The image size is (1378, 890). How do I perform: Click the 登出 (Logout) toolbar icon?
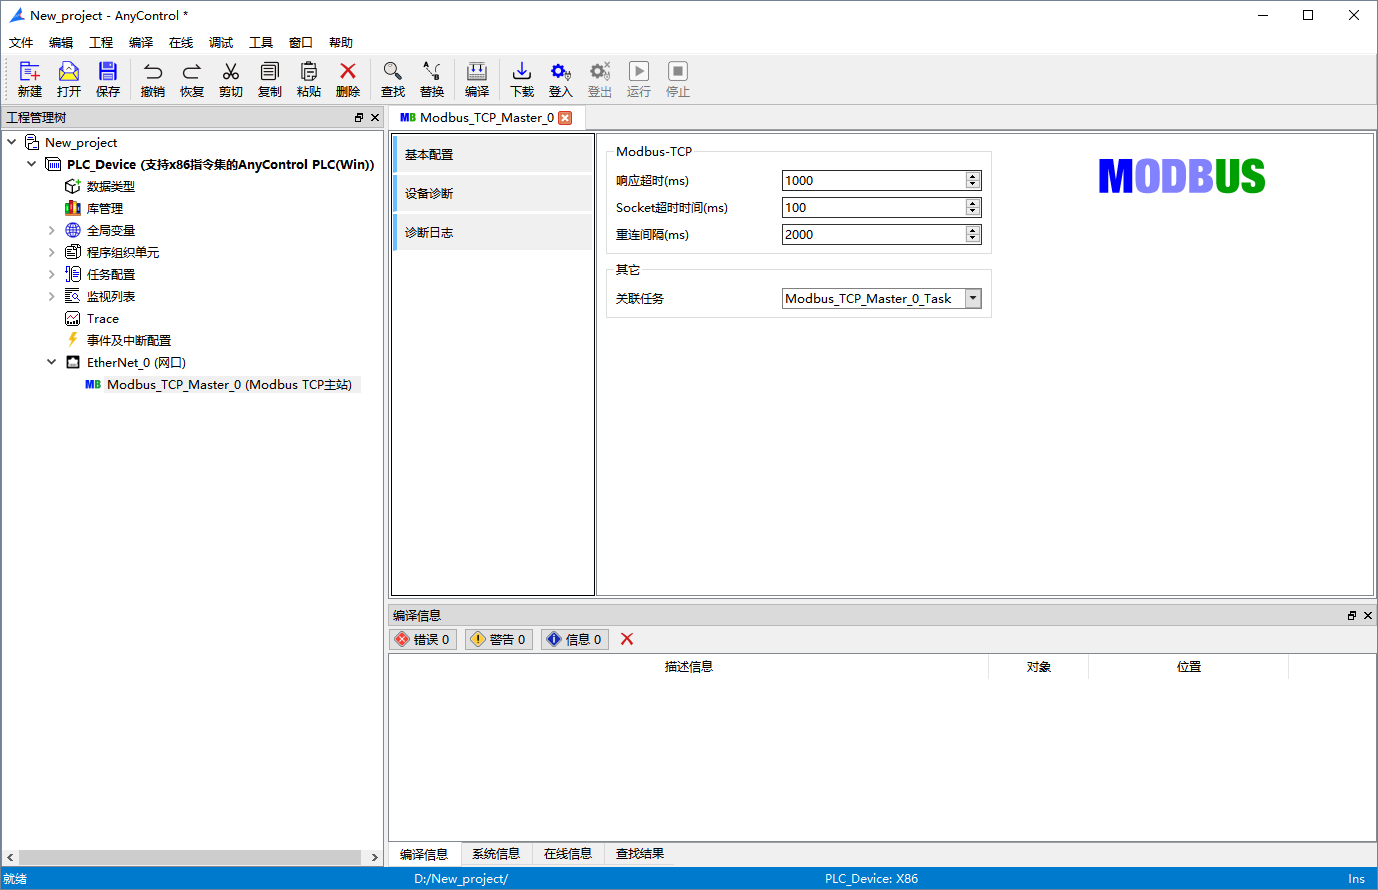click(x=600, y=71)
